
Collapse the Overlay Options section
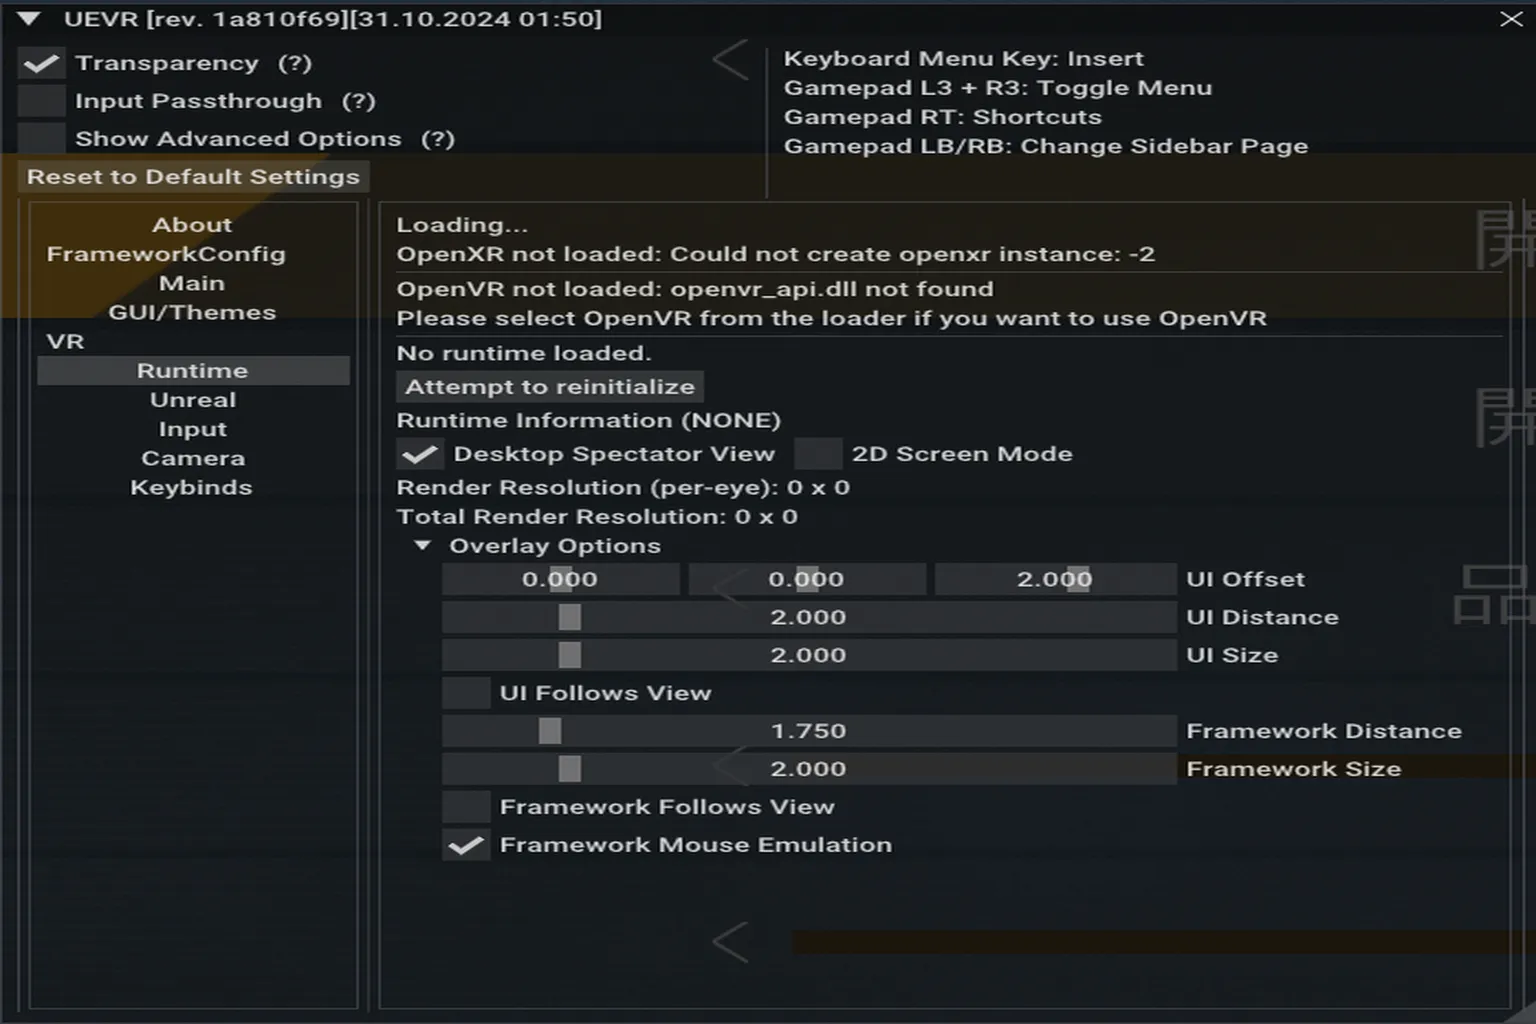(423, 546)
